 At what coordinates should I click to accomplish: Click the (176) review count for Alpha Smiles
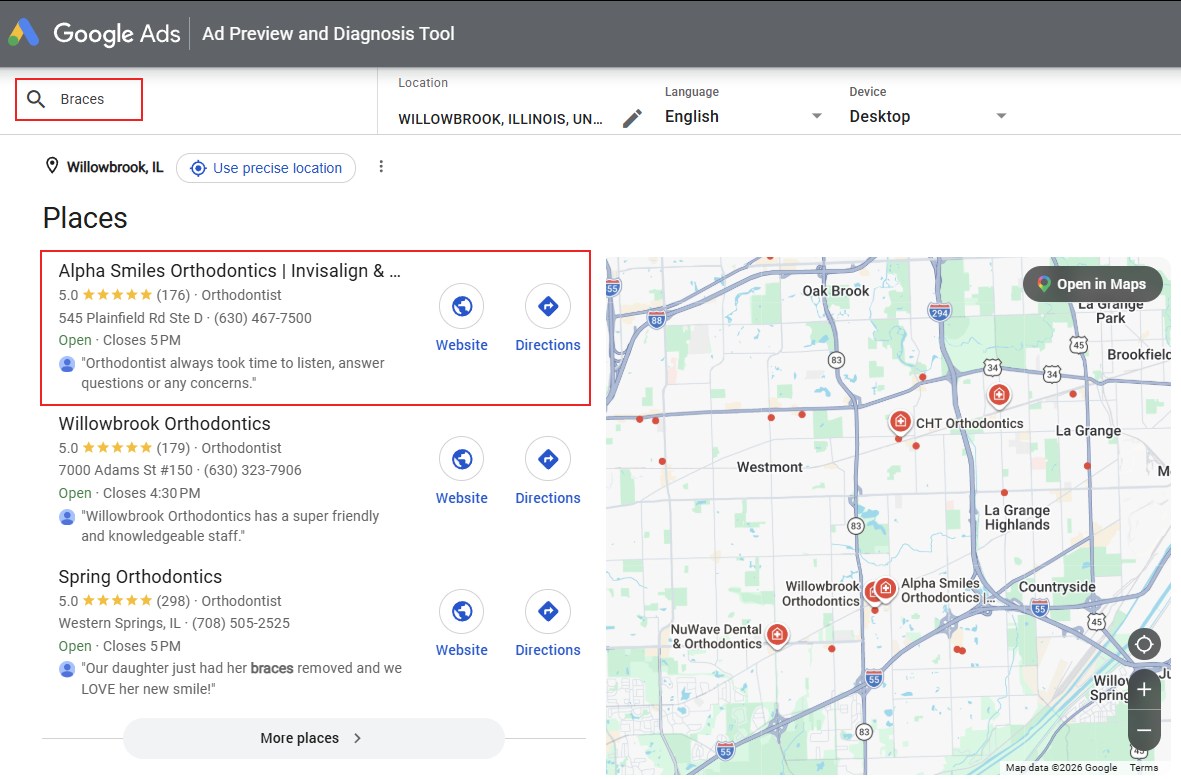pos(173,295)
